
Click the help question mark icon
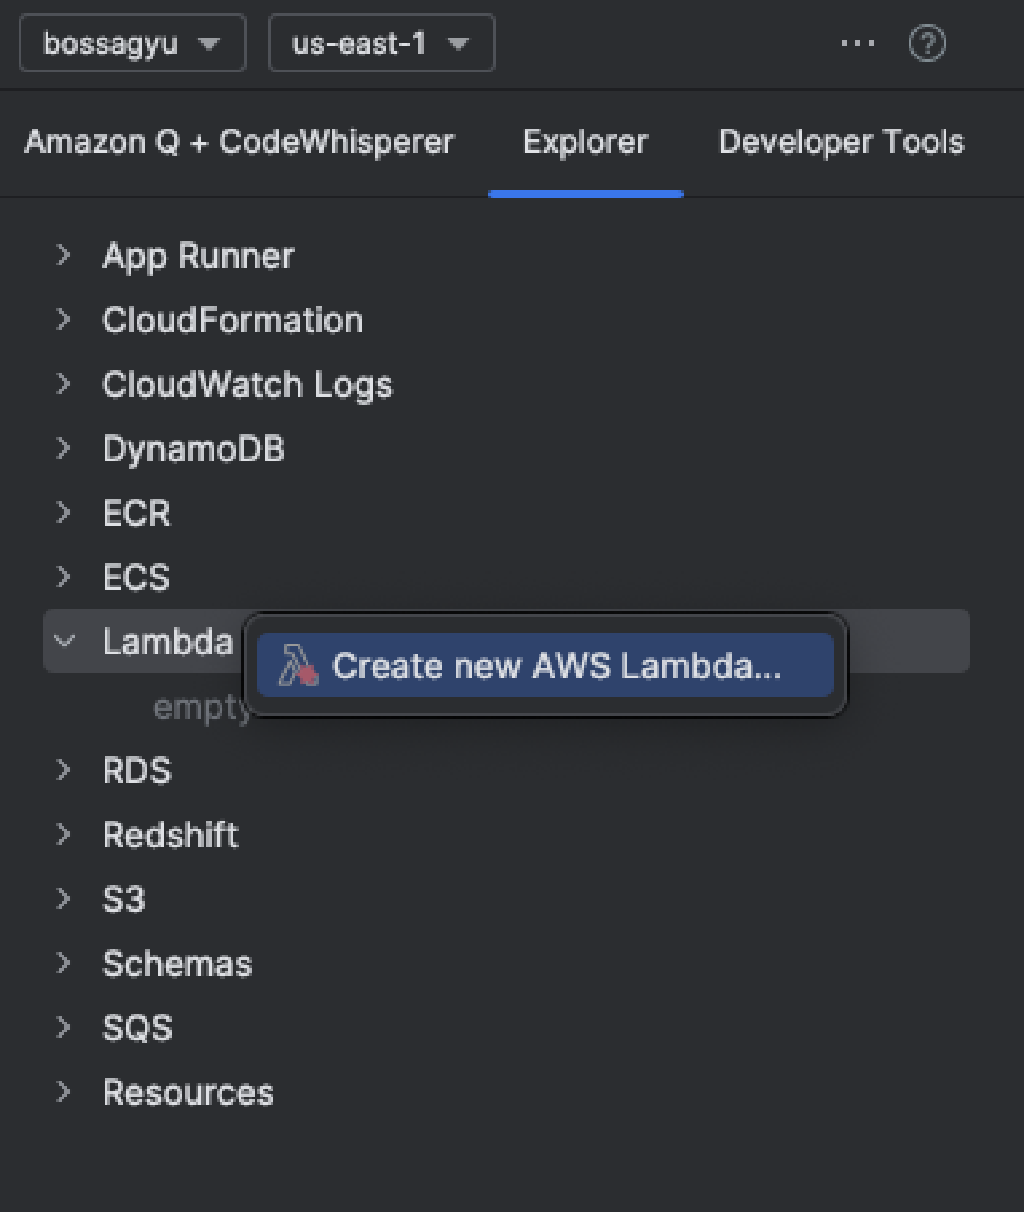coord(927,44)
